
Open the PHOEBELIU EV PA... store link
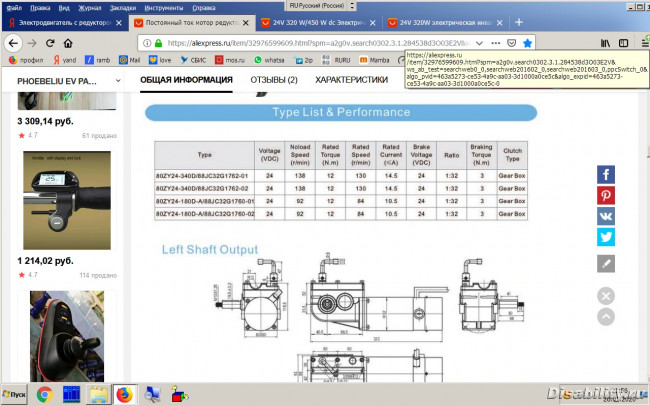click(x=58, y=80)
